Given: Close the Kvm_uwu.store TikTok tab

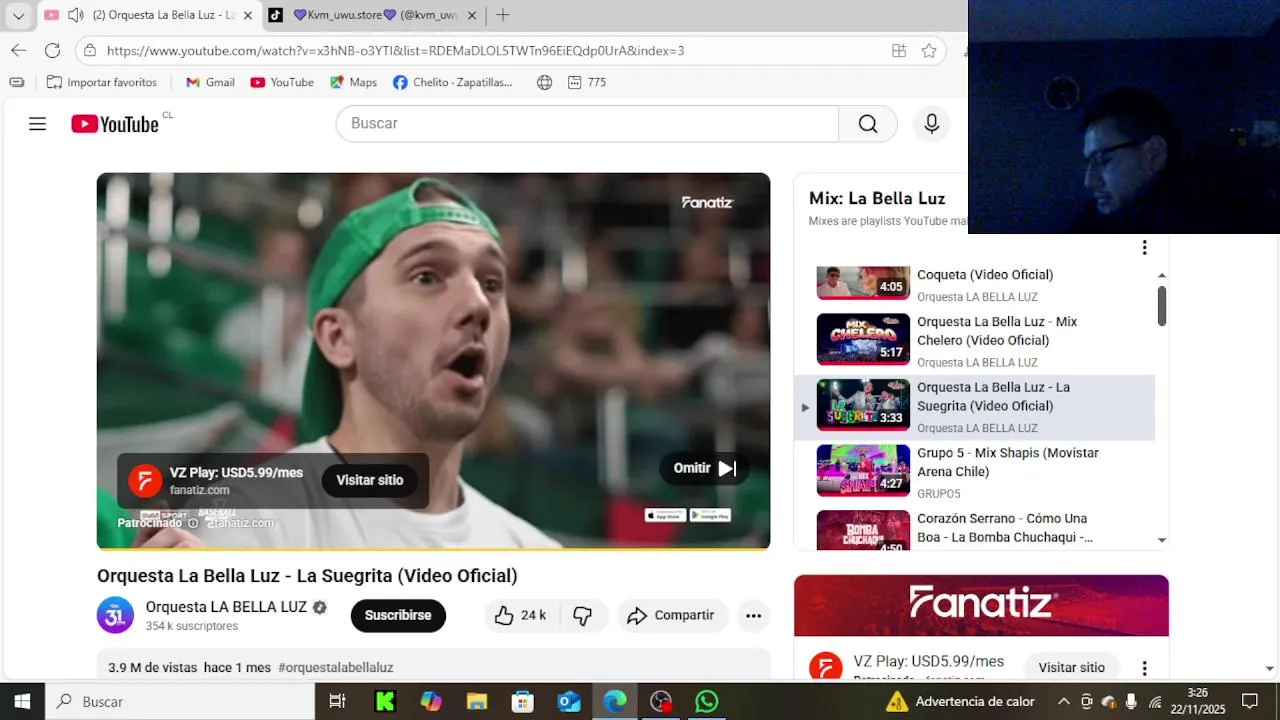Looking at the screenshot, I should tap(472, 15).
